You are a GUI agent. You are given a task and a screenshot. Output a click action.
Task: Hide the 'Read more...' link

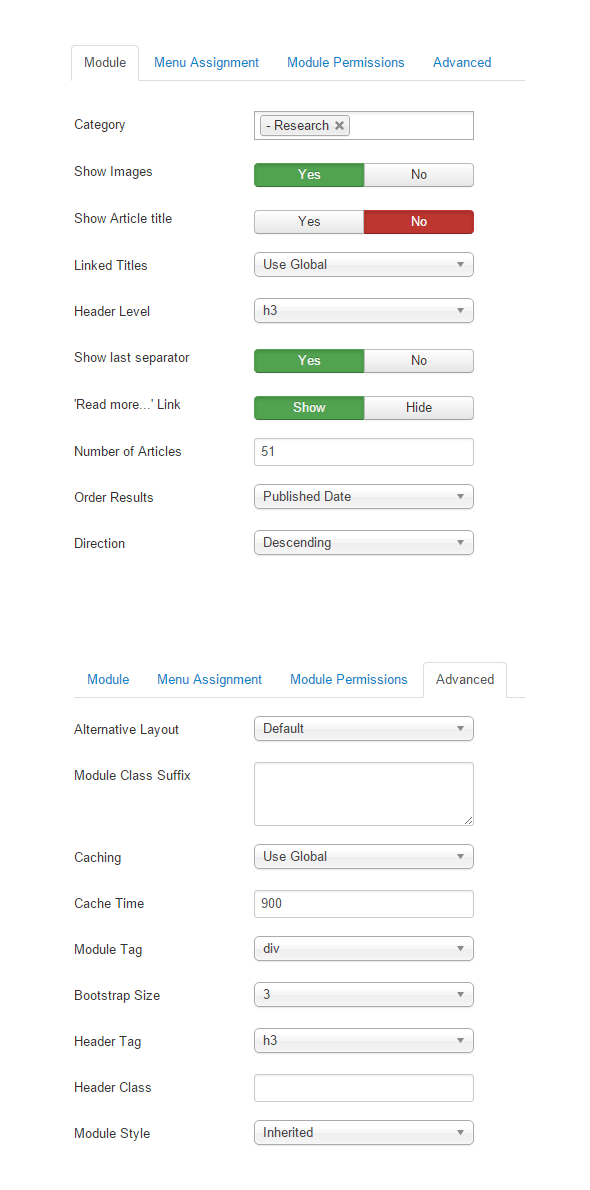pos(419,408)
